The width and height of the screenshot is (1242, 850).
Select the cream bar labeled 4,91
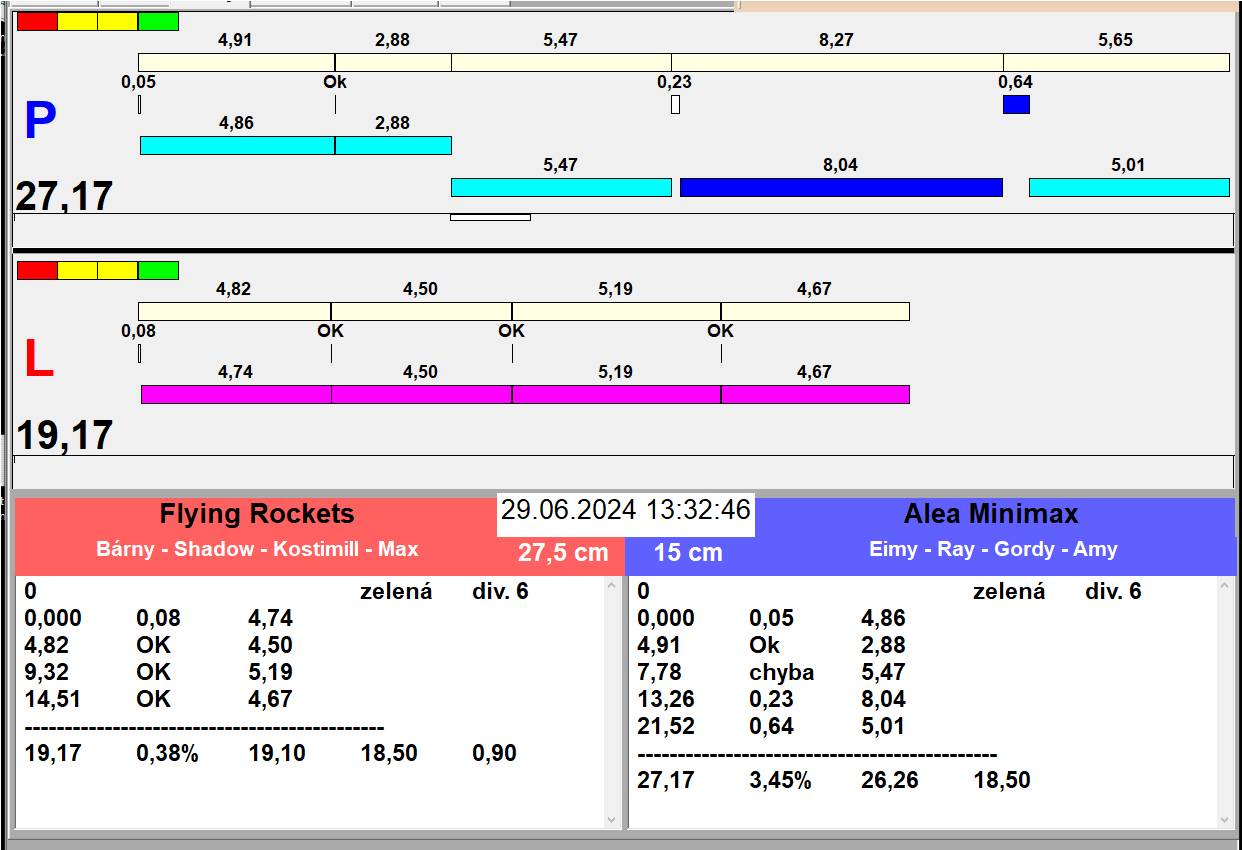[236, 62]
